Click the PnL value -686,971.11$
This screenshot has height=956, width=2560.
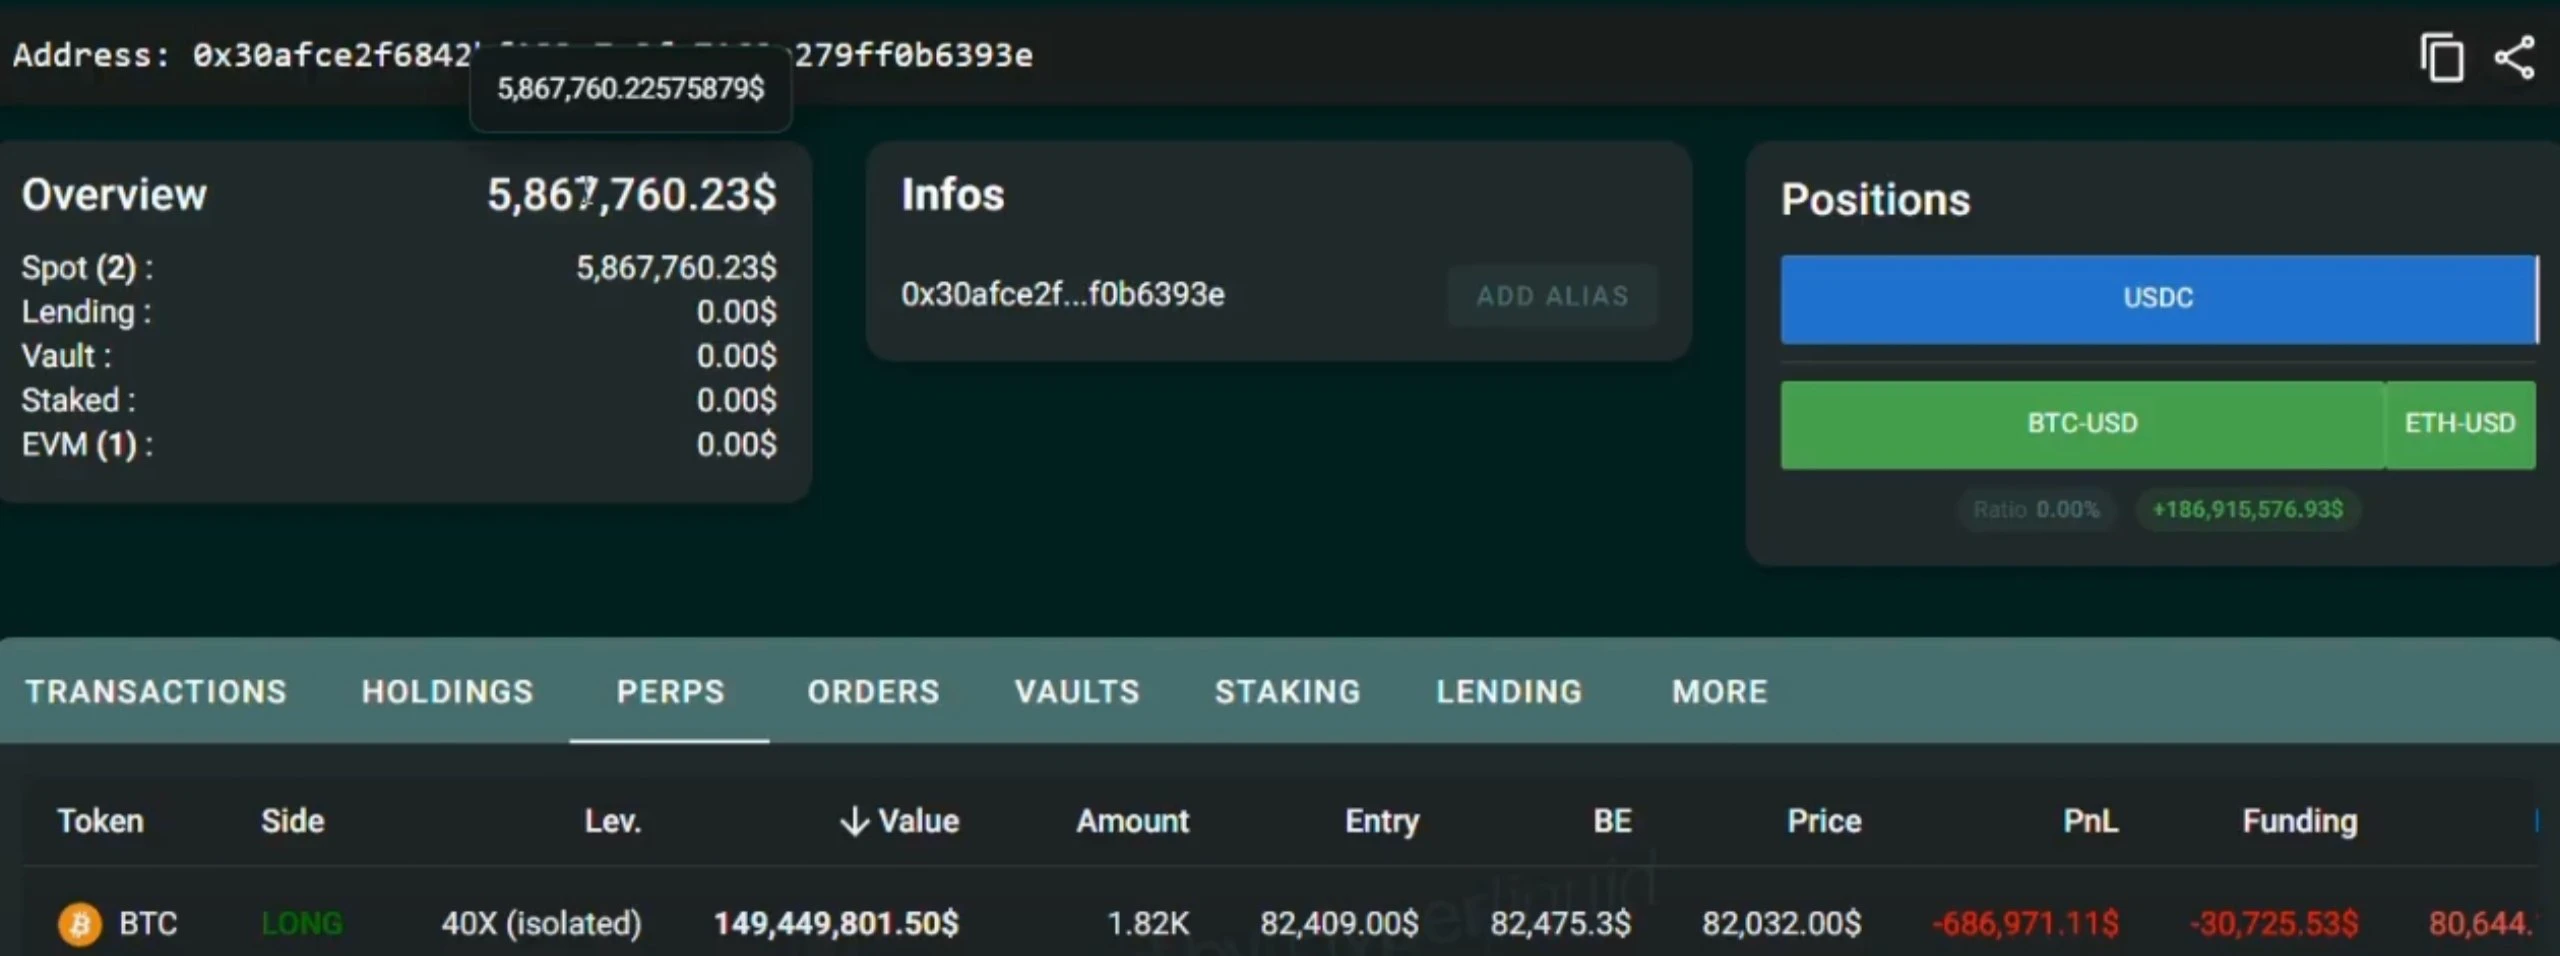(2025, 923)
